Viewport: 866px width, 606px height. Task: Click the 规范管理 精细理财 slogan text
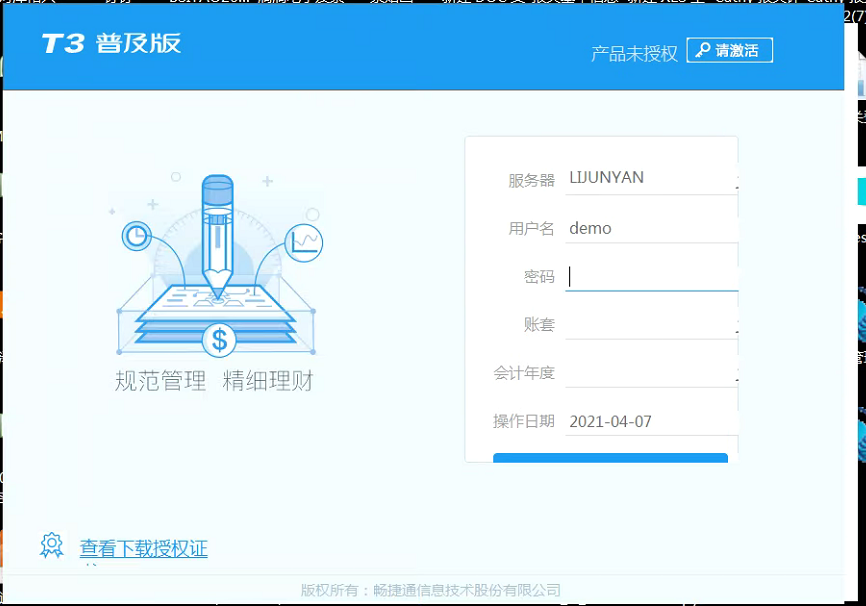pos(214,381)
